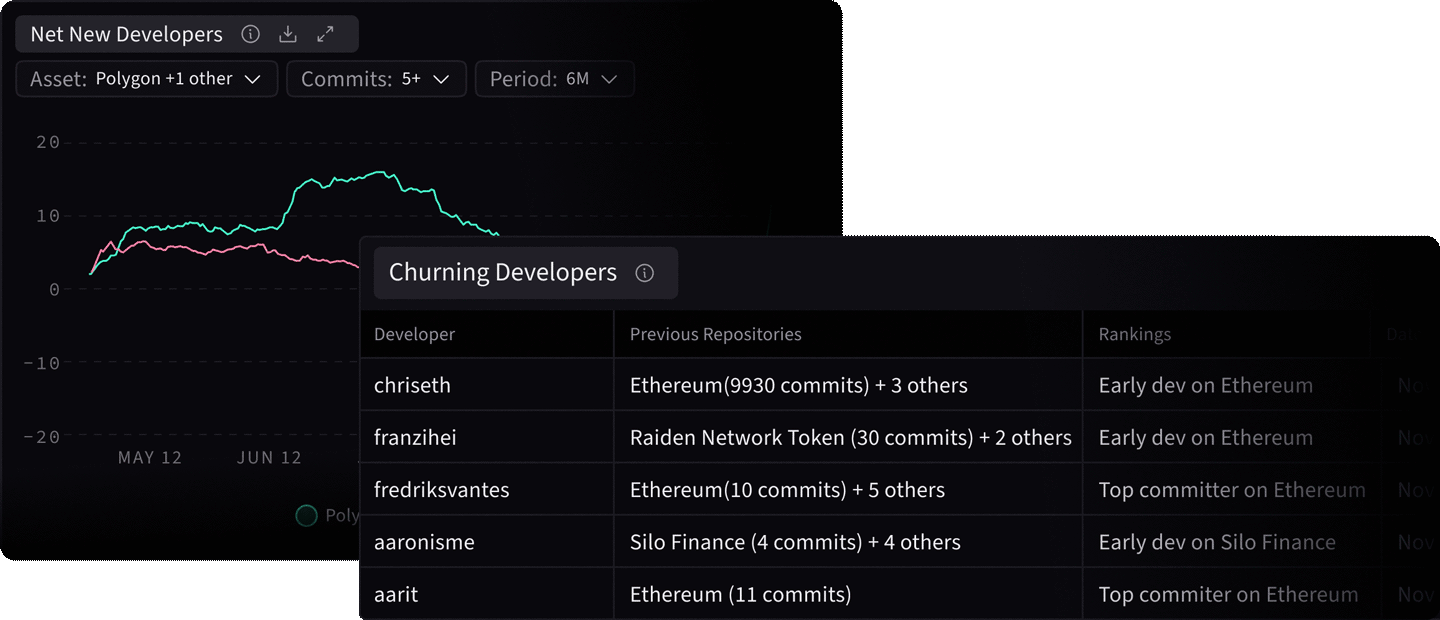Open franzihei's developer entry
This screenshot has width=1440, height=620.
tap(414, 437)
